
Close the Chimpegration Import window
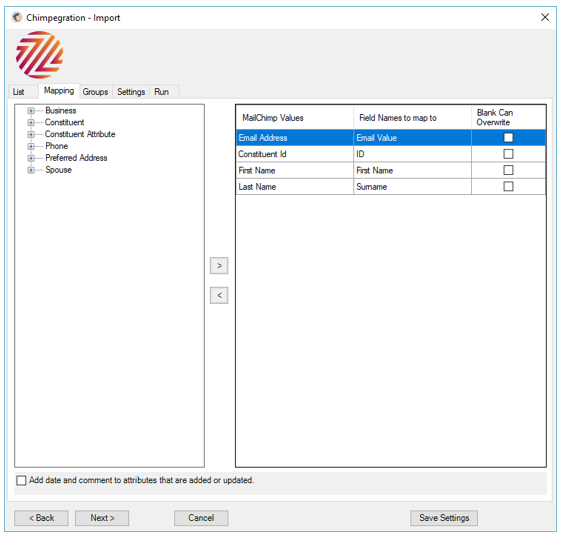(x=545, y=17)
